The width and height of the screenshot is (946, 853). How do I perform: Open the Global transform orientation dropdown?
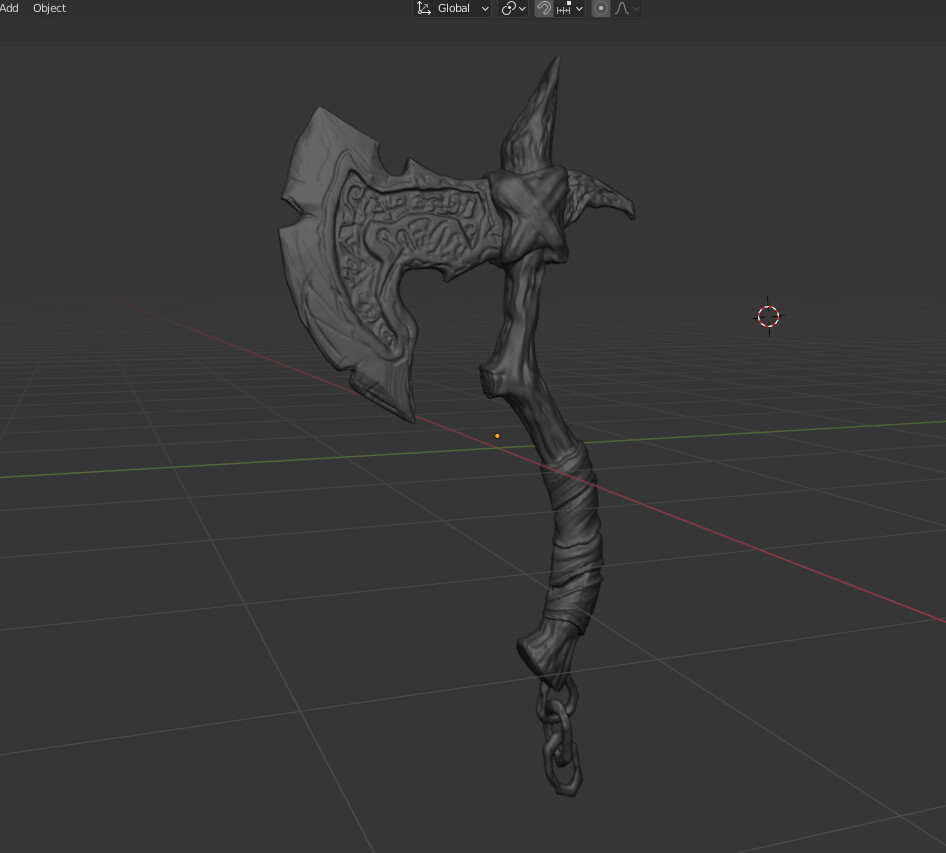[x=460, y=8]
